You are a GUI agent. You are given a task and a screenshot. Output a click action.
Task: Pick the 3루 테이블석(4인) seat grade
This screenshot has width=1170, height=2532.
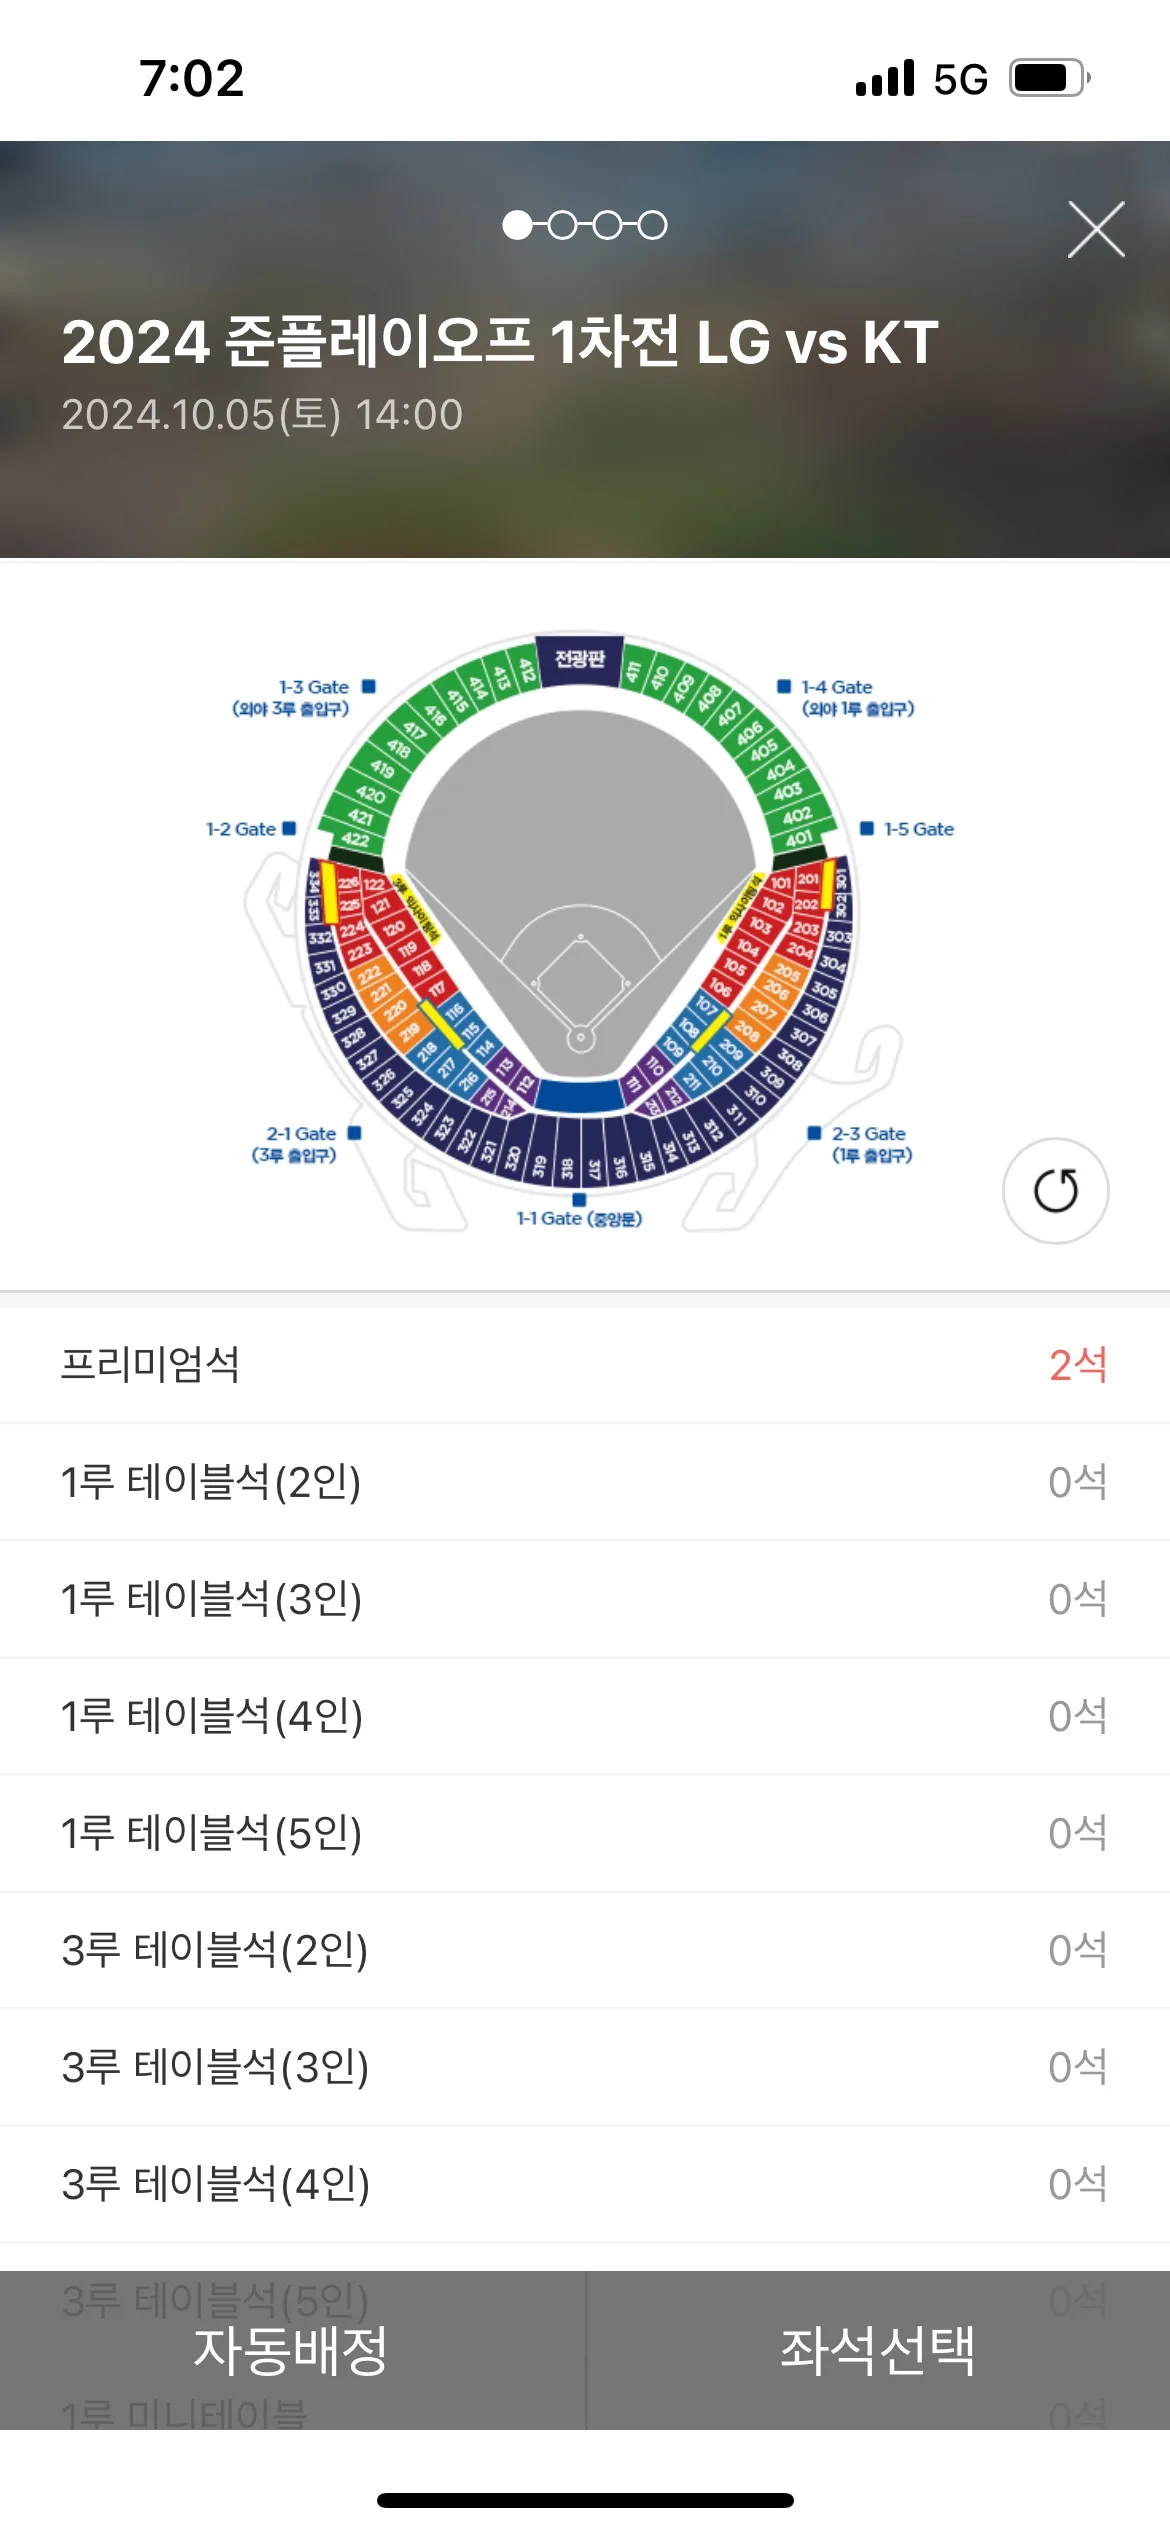tap(585, 2184)
